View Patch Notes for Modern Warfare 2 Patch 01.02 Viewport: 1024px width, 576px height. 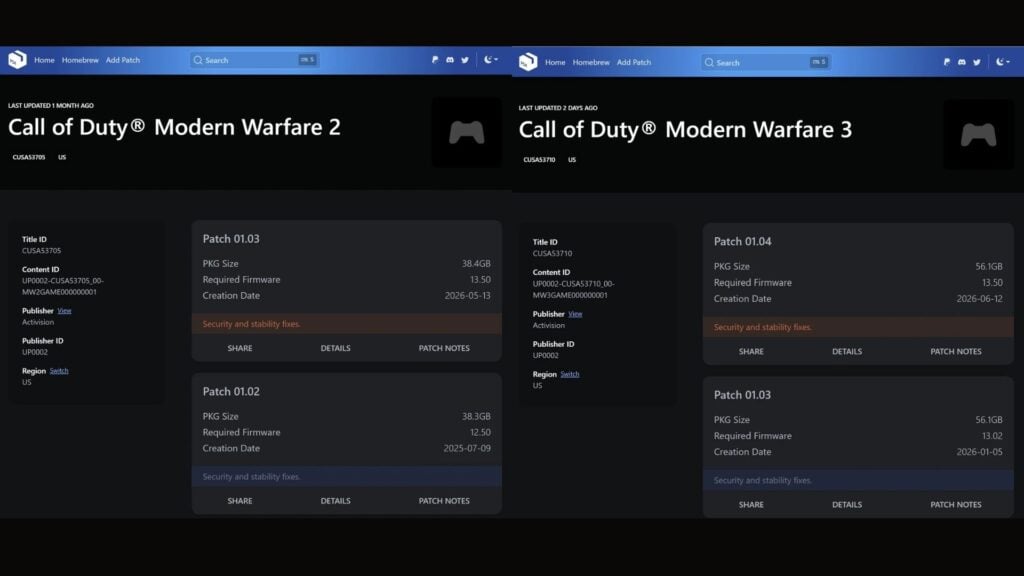(444, 501)
